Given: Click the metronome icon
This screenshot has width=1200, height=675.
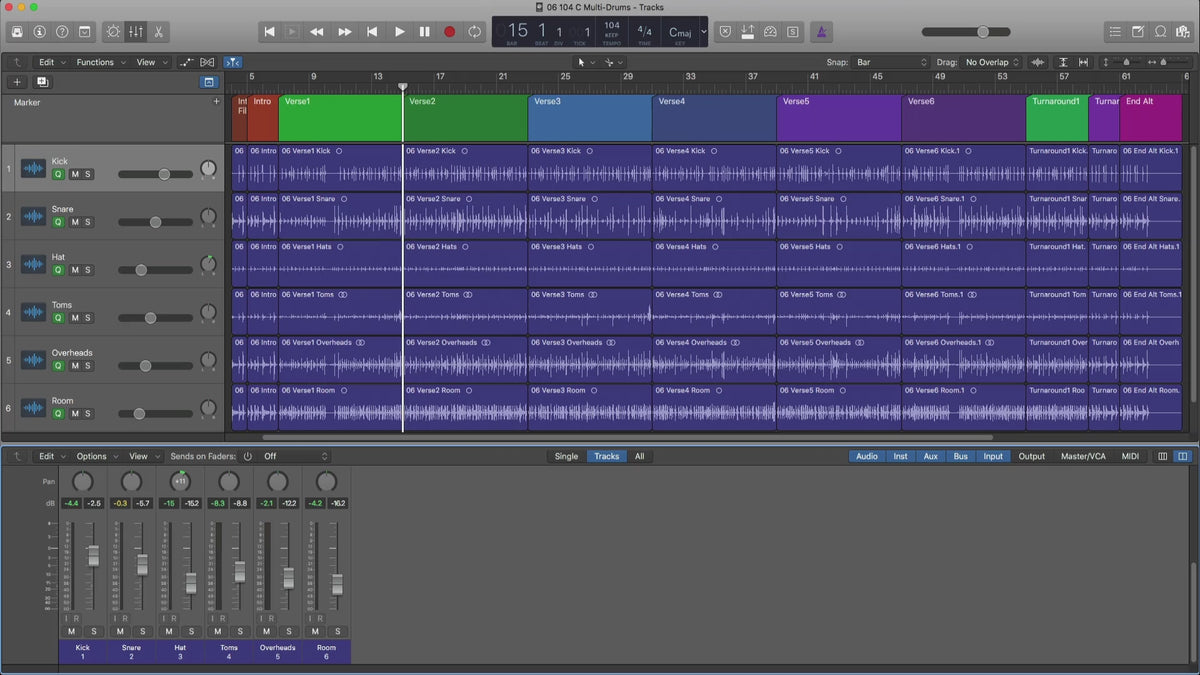Looking at the screenshot, I should [x=819, y=32].
